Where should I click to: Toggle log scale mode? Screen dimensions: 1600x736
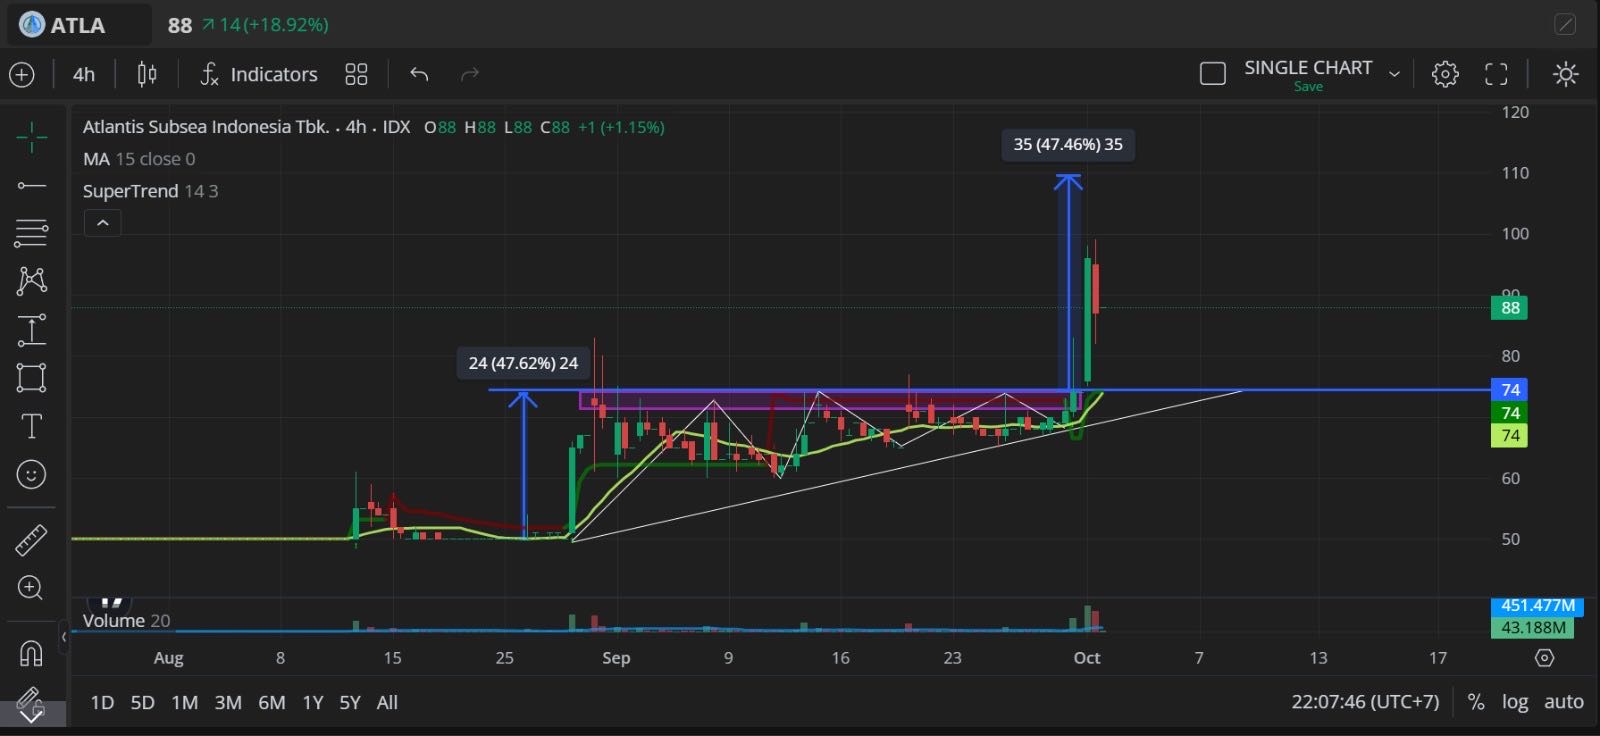tap(1515, 702)
